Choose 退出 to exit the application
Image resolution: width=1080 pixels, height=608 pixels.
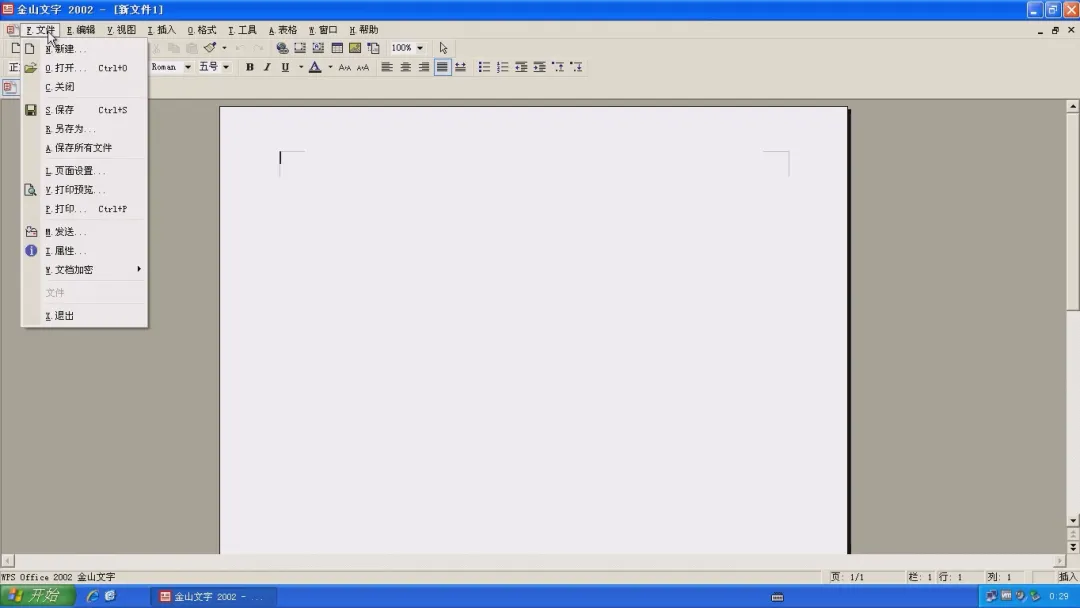[85, 315]
